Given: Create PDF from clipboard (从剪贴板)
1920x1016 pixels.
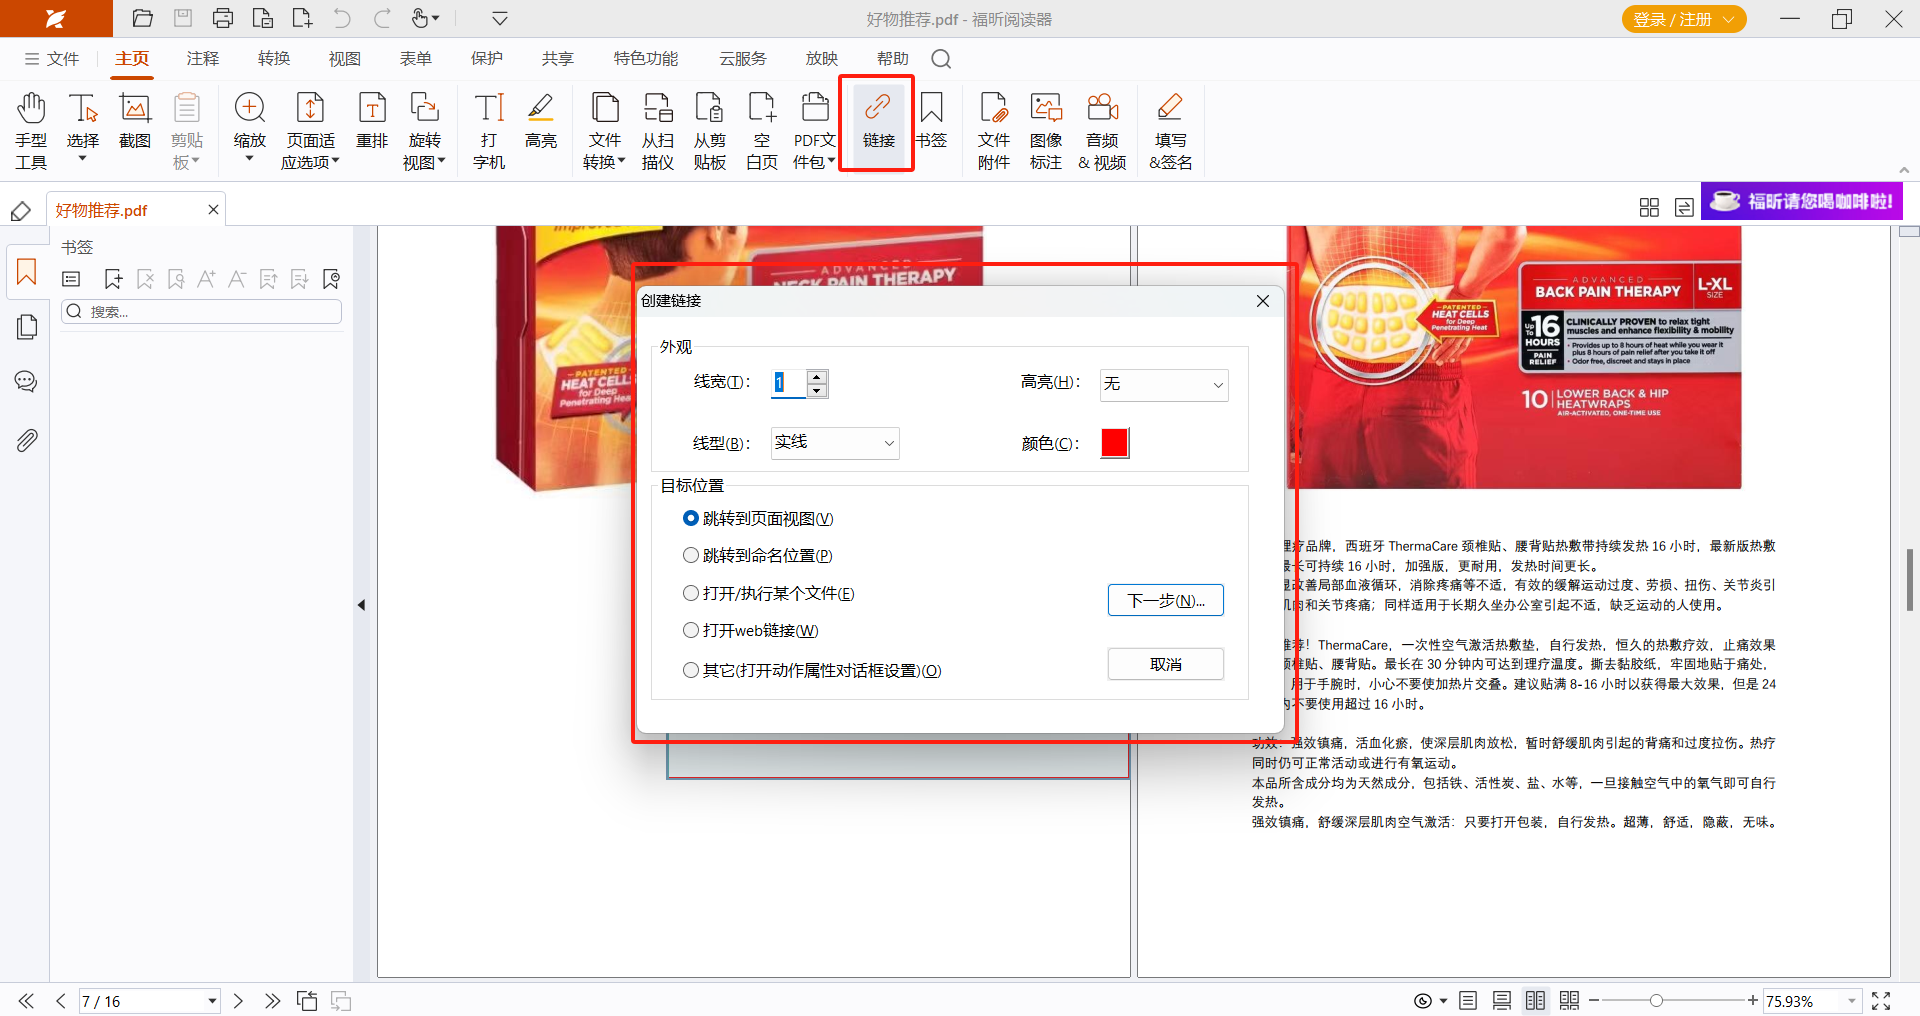Looking at the screenshot, I should coord(710,130).
